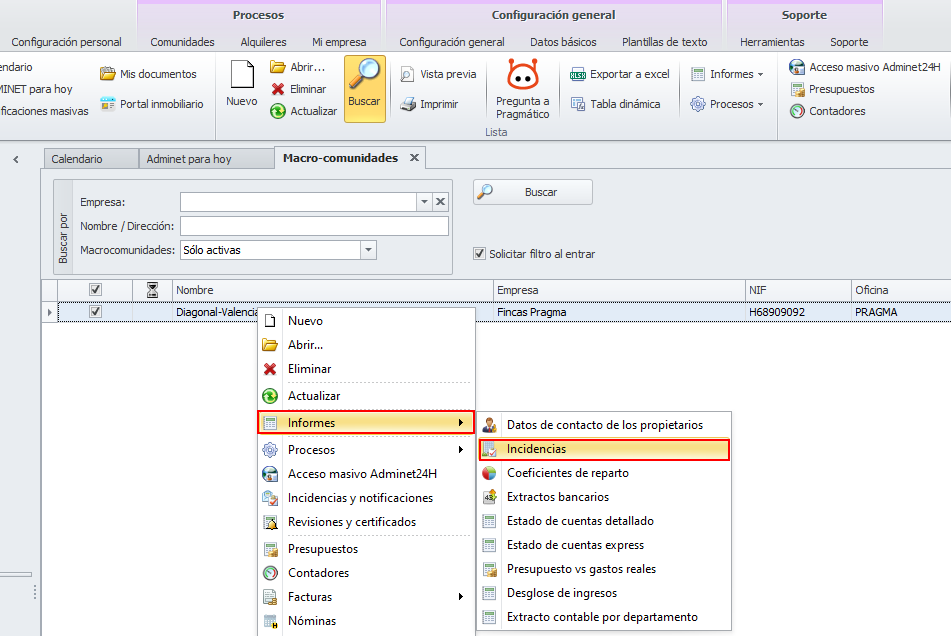951x636 pixels.
Task: Open Pregunta a Pragmático robot icon
Action: 523,78
